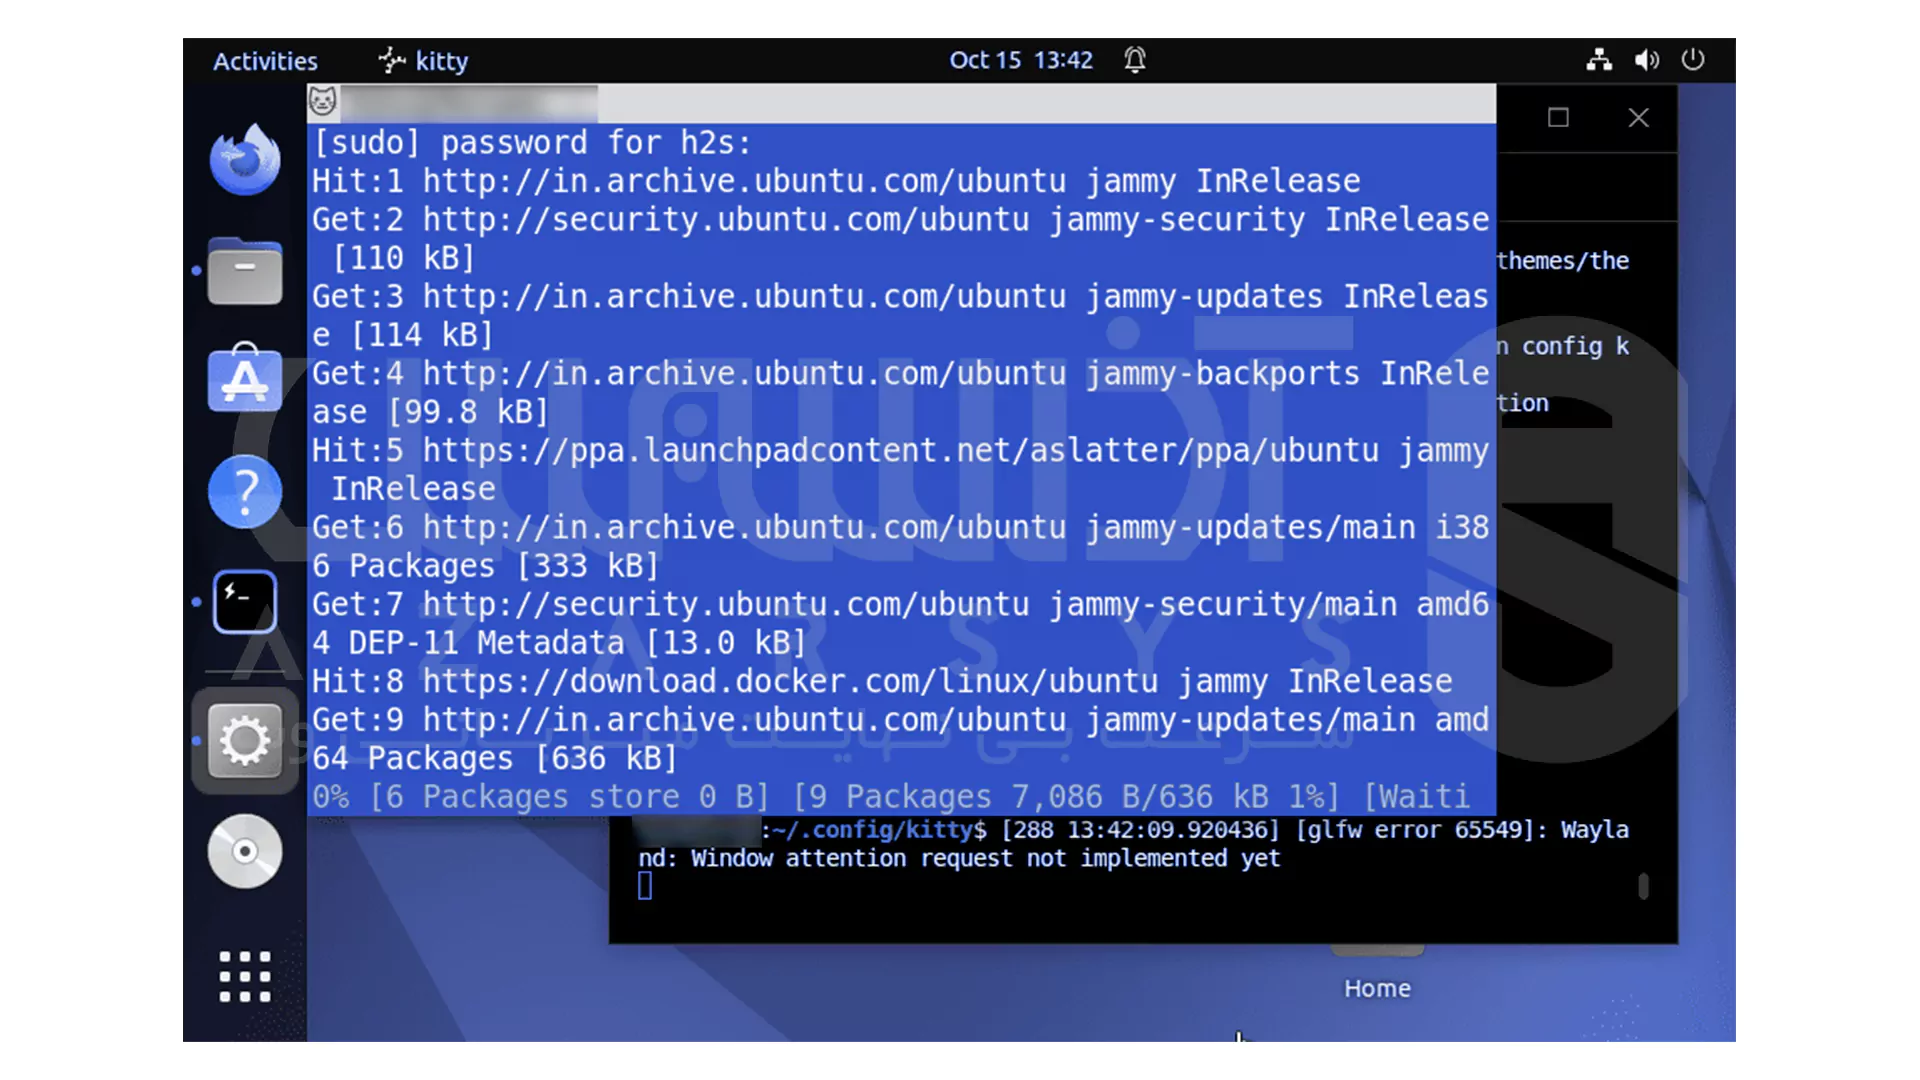Show Applications grid button
Viewport: 1920px width, 1080px height.
(245, 976)
